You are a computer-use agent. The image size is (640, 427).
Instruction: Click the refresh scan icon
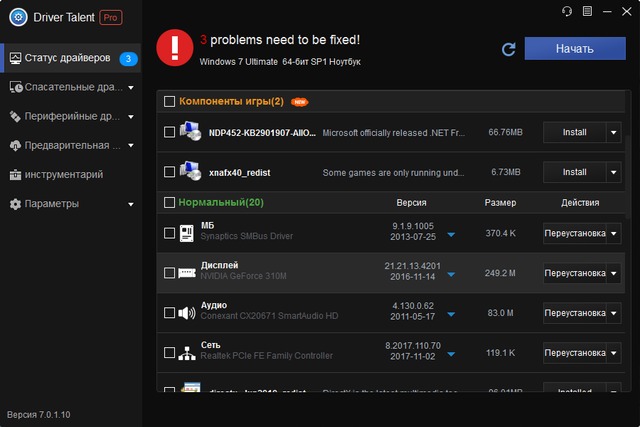(508, 49)
